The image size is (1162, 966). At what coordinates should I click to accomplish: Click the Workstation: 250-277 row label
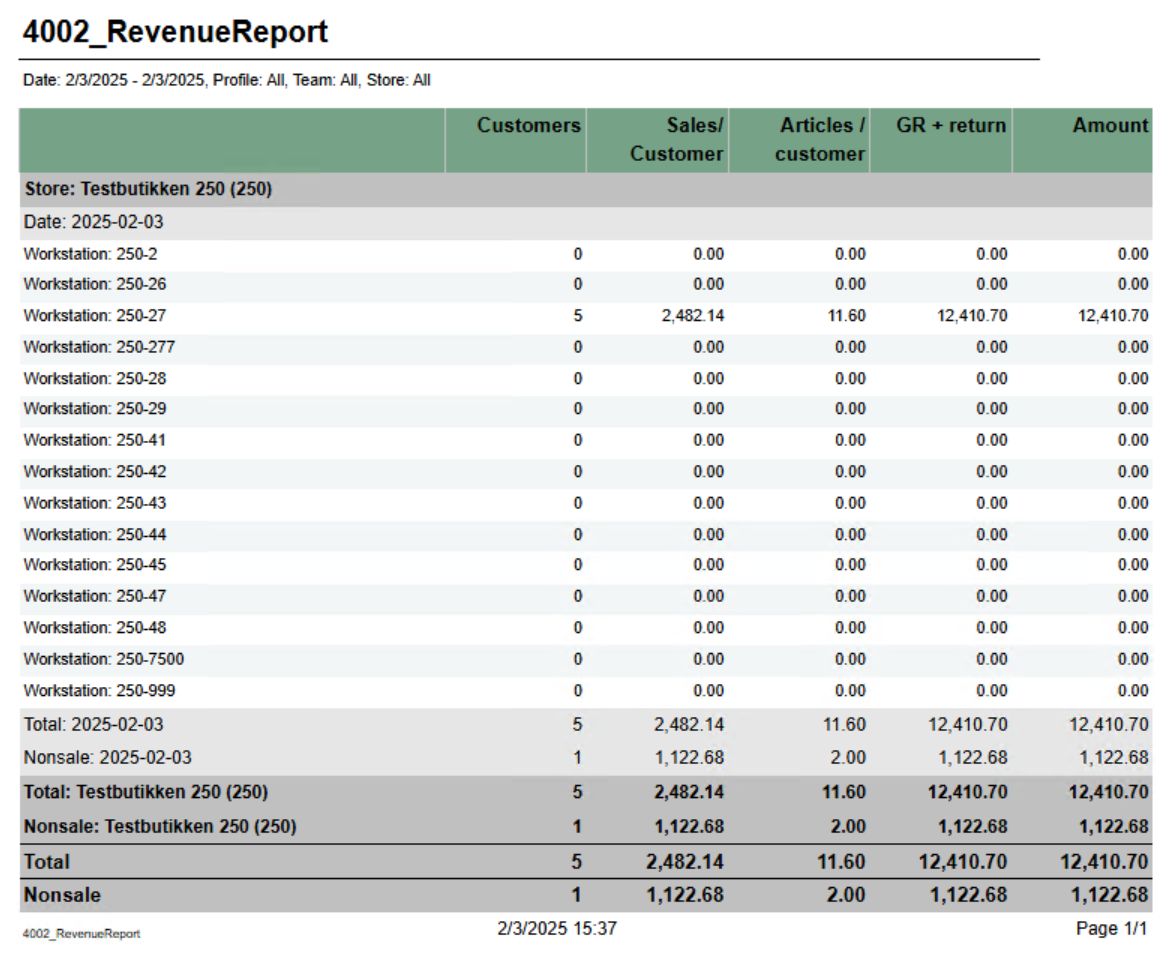[x=99, y=347]
